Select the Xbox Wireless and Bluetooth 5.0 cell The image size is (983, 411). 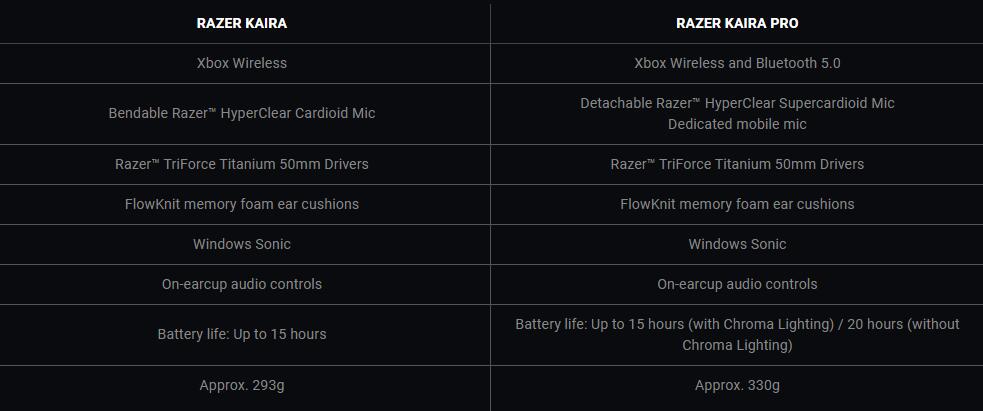(x=737, y=63)
